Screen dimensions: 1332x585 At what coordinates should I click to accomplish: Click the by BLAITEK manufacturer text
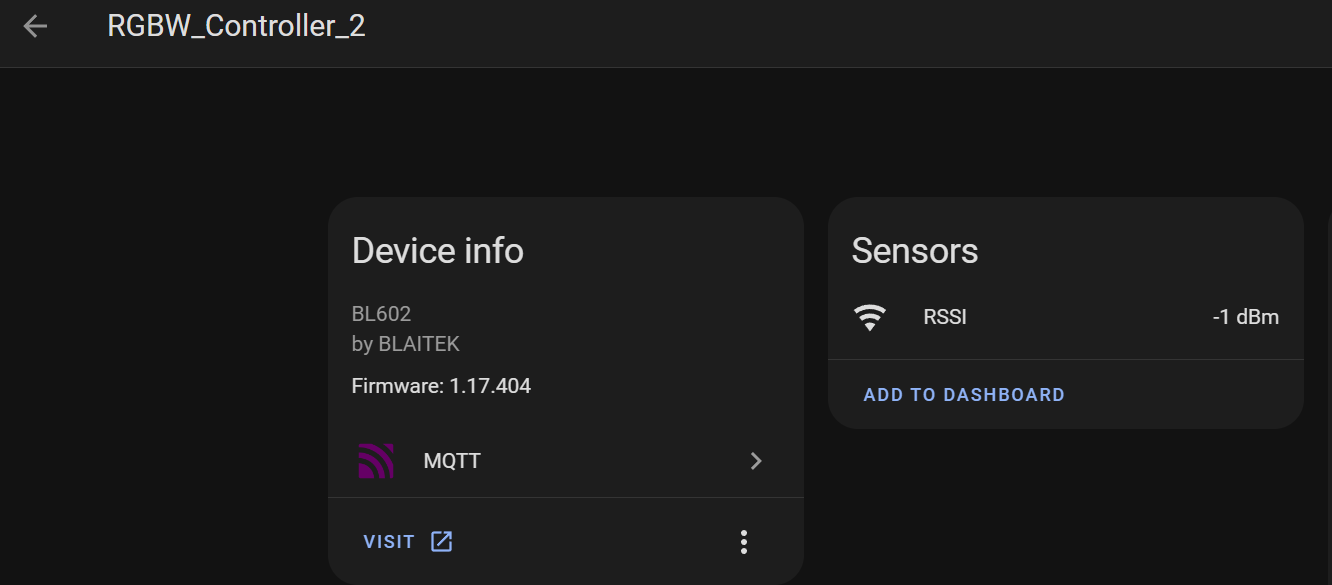(x=405, y=344)
